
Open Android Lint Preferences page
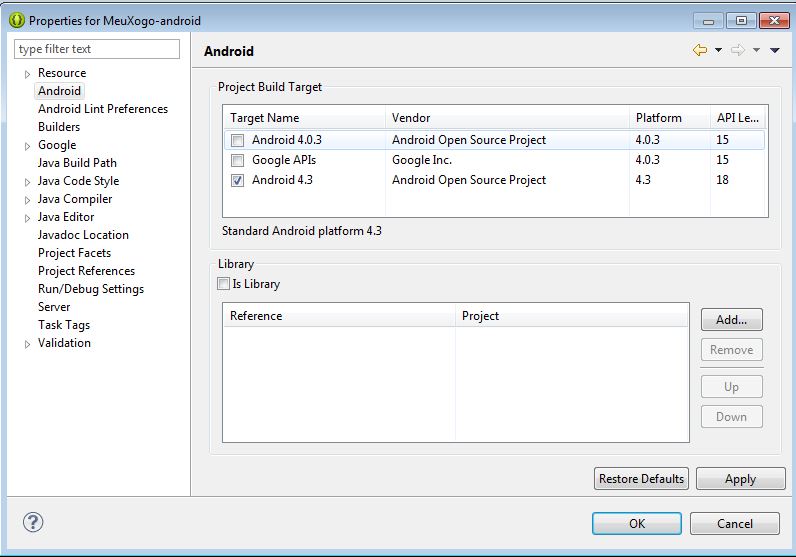tap(103, 109)
